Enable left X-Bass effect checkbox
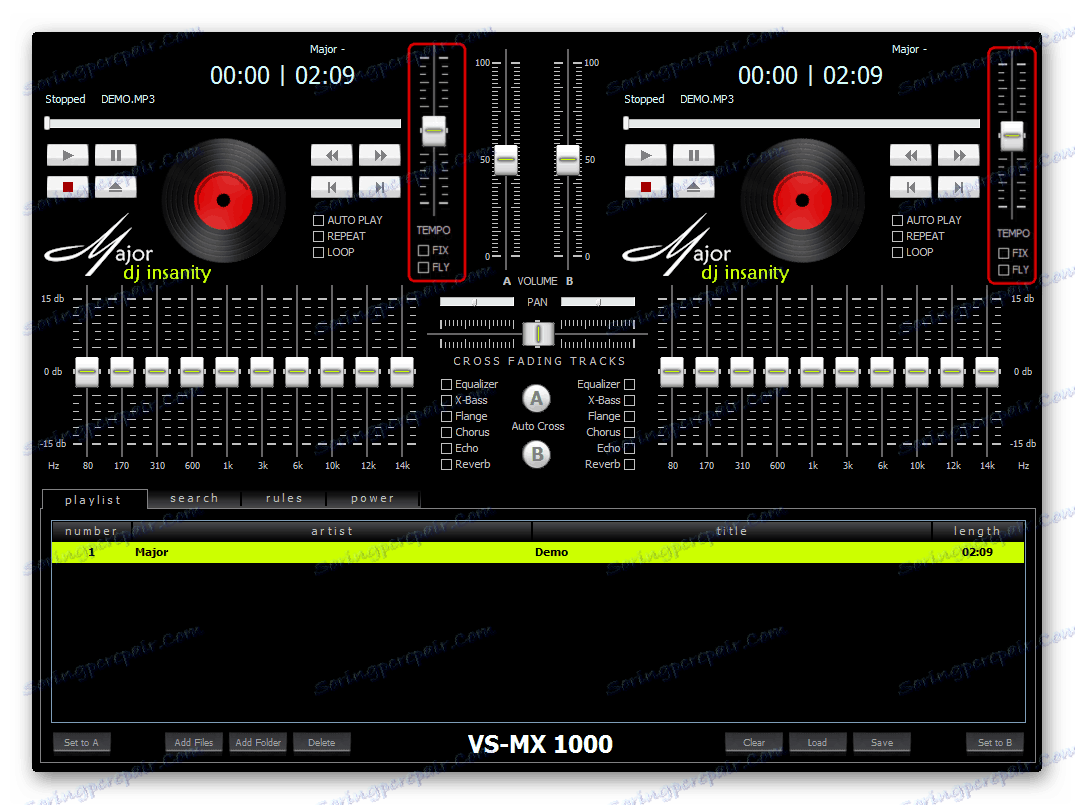Image resolution: width=1075 pixels, height=805 pixels. tap(446, 400)
